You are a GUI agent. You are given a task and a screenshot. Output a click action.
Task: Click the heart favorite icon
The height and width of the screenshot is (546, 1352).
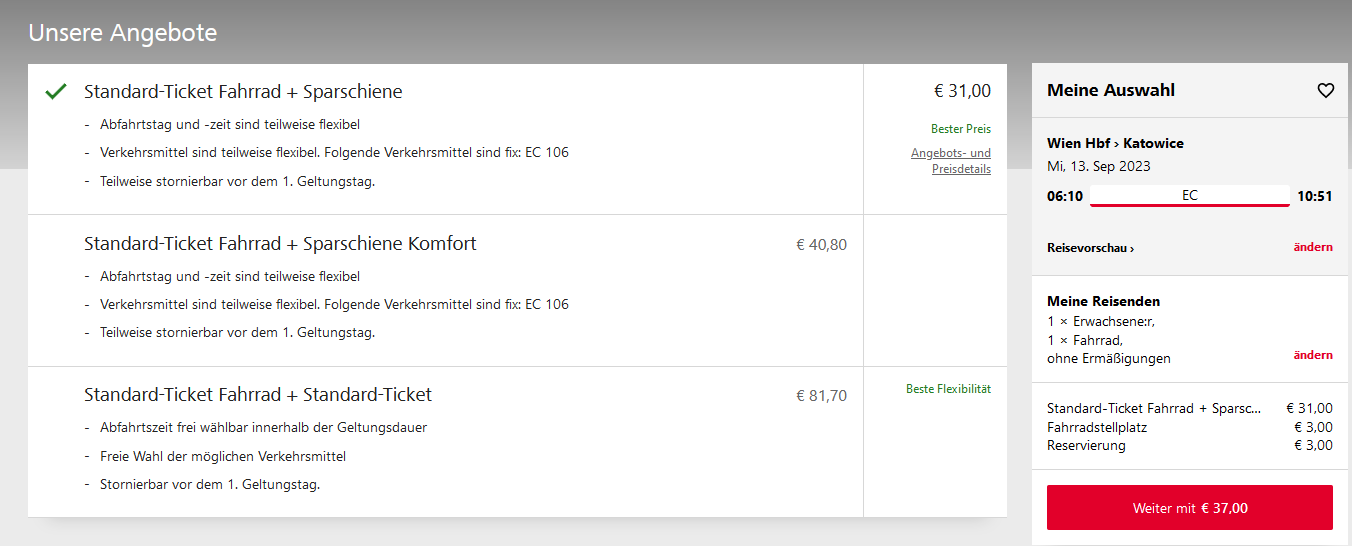click(x=1326, y=91)
